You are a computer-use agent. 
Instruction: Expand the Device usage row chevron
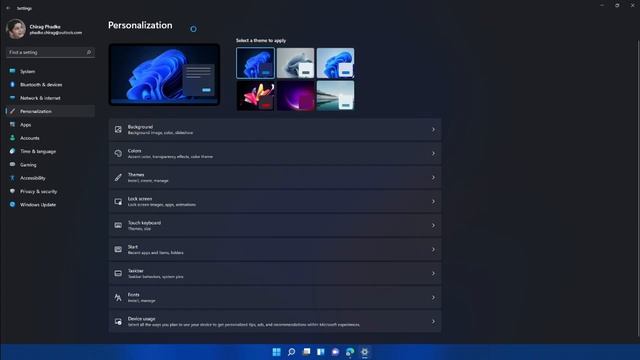(433, 322)
